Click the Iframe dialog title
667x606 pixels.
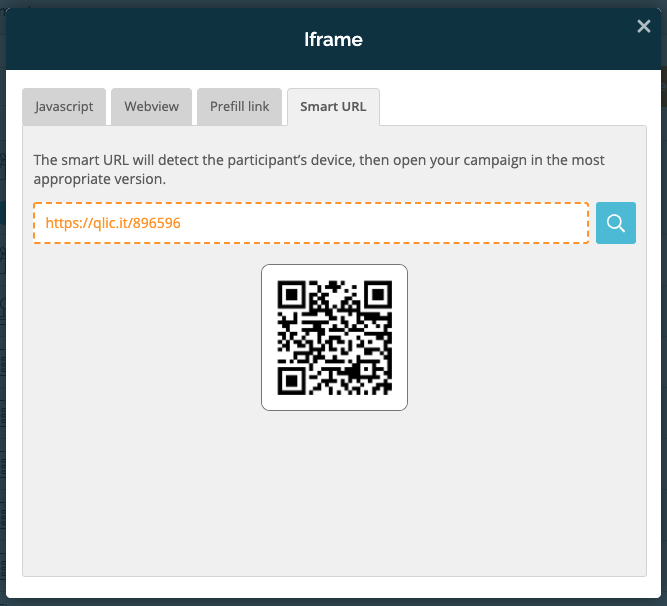(x=333, y=40)
